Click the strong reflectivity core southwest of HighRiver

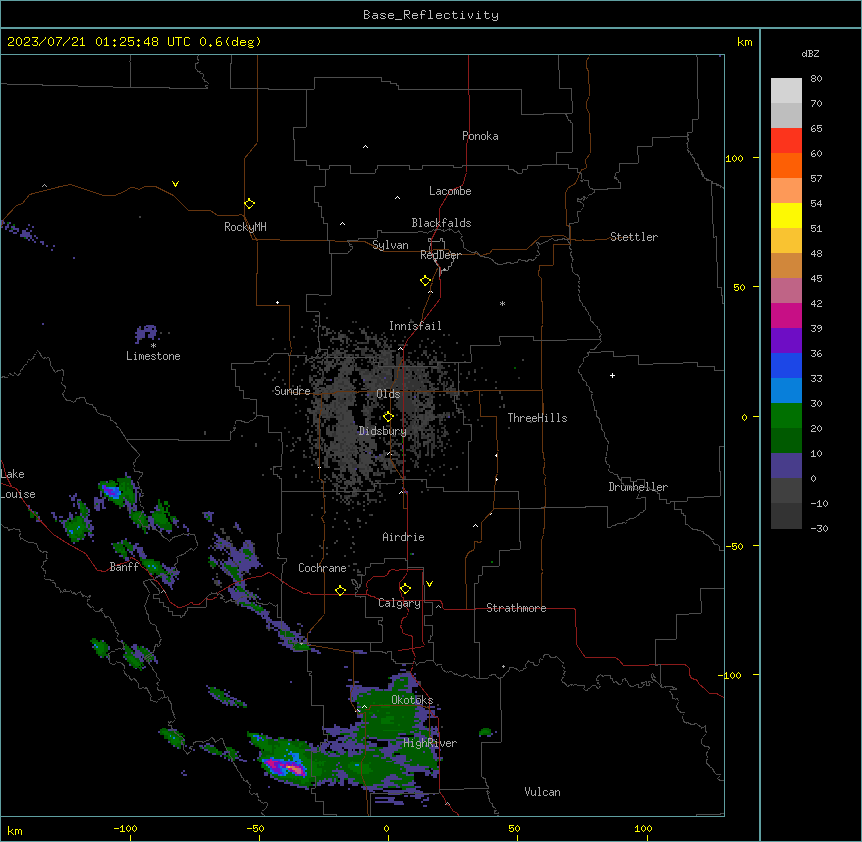(x=287, y=767)
